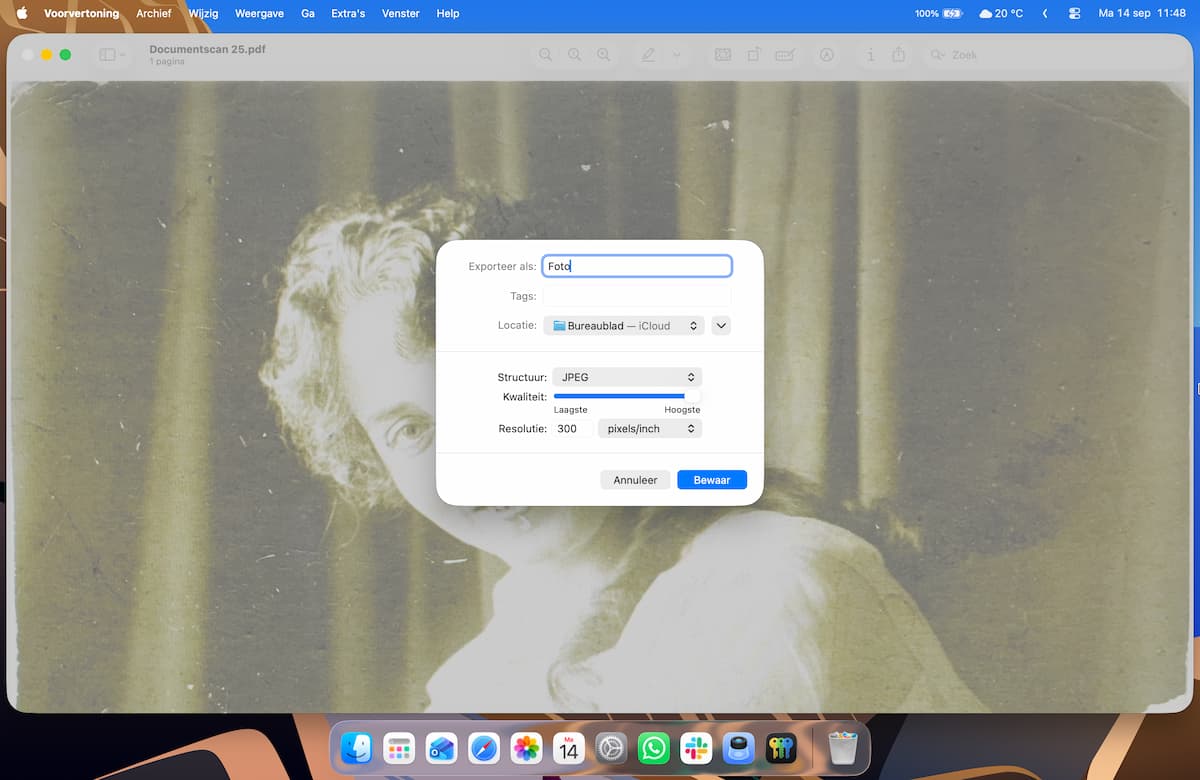This screenshot has height=780, width=1200.
Task: Open Finder from the Dock
Action: [x=356, y=748]
